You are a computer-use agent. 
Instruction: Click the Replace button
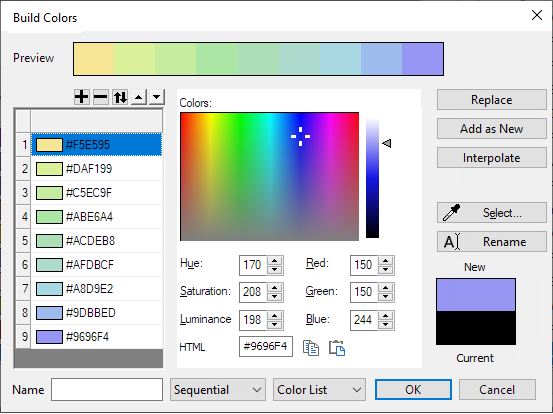click(x=492, y=100)
